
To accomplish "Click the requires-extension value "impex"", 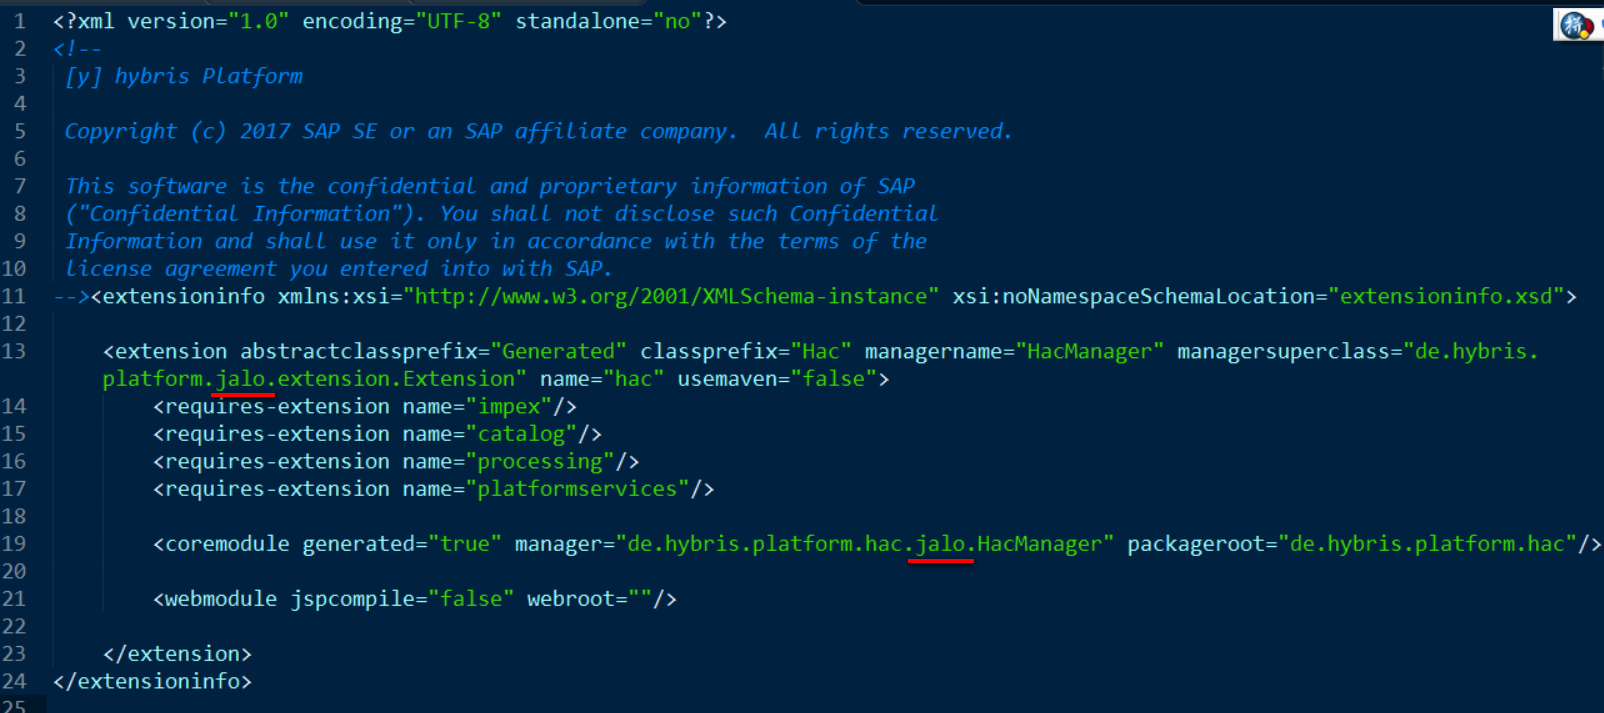I will pos(509,406).
